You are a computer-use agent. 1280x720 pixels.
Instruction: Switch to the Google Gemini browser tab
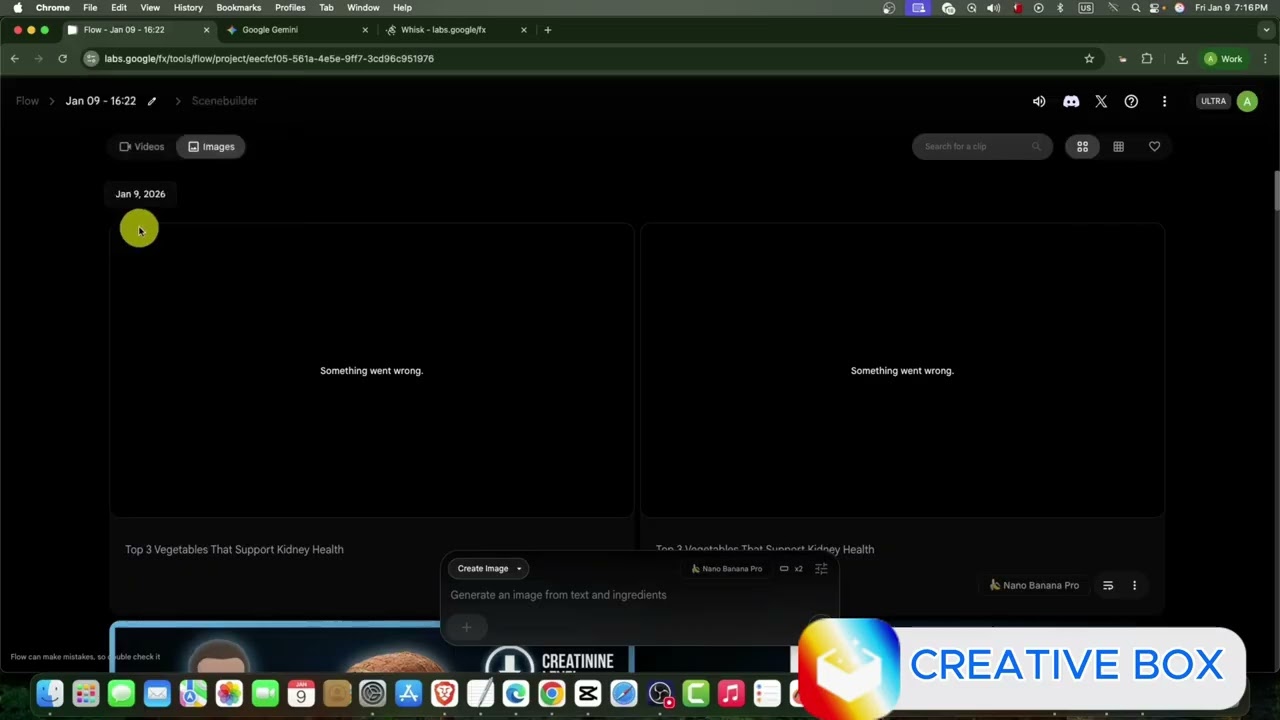pos(297,30)
